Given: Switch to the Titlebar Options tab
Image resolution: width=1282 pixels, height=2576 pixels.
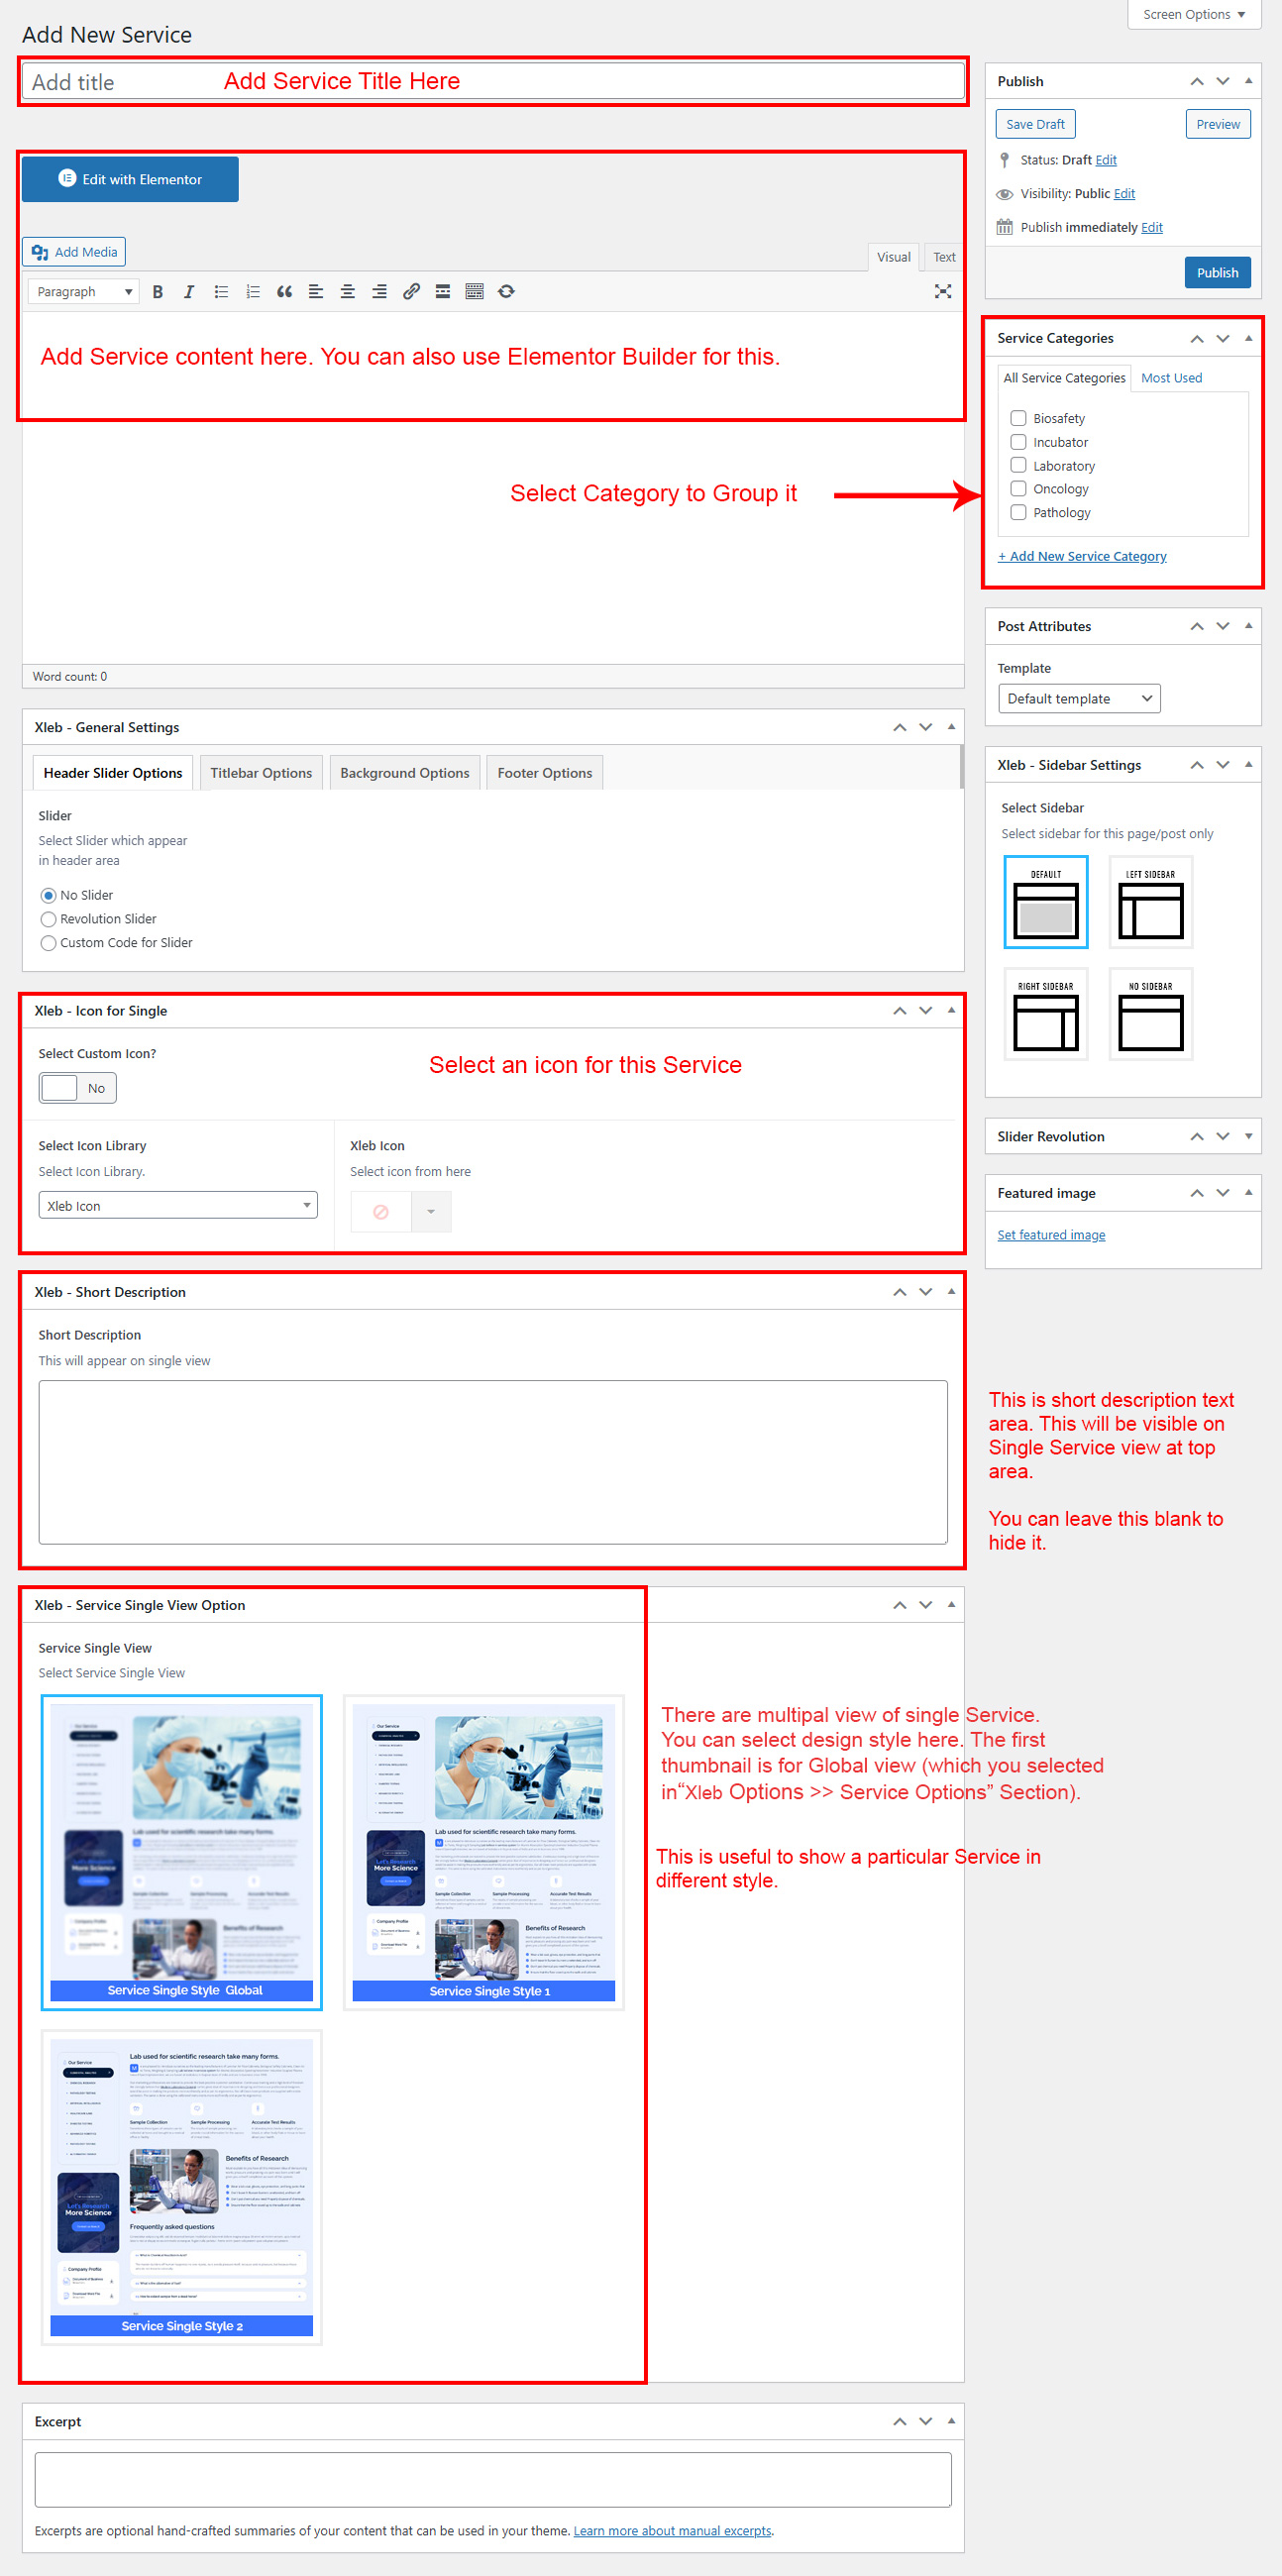Looking at the screenshot, I should [261, 773].
